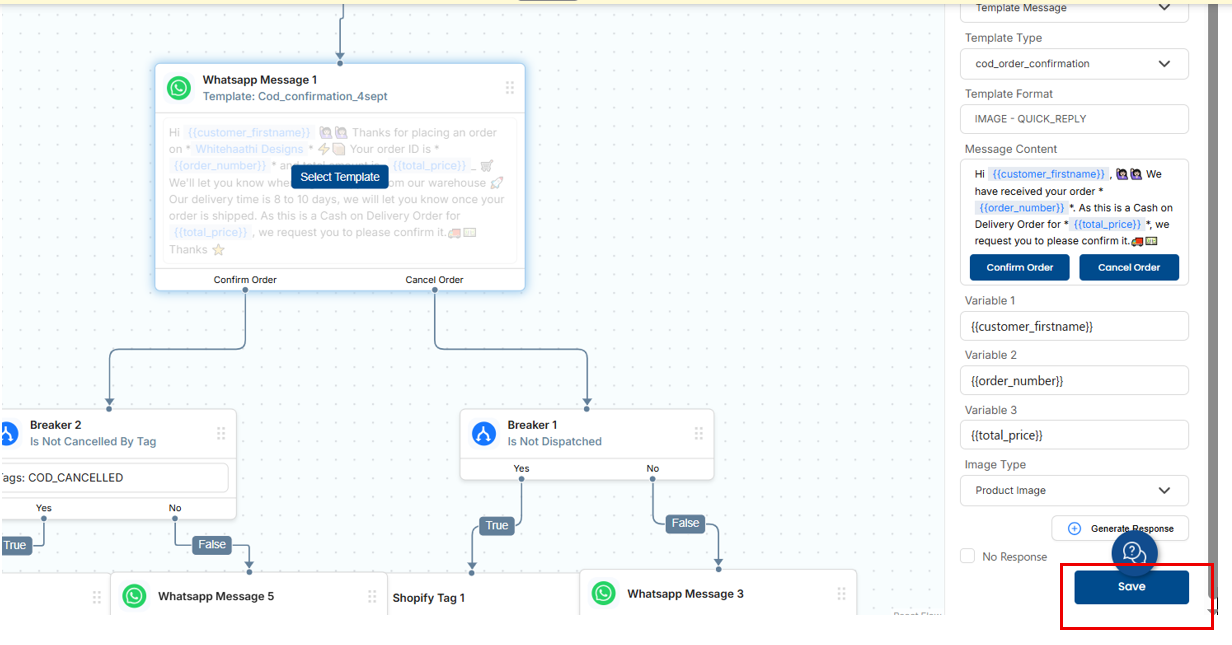
Task: Click the Template: Cod_confirmation_4sept subtitle
Action: [295, 96]
